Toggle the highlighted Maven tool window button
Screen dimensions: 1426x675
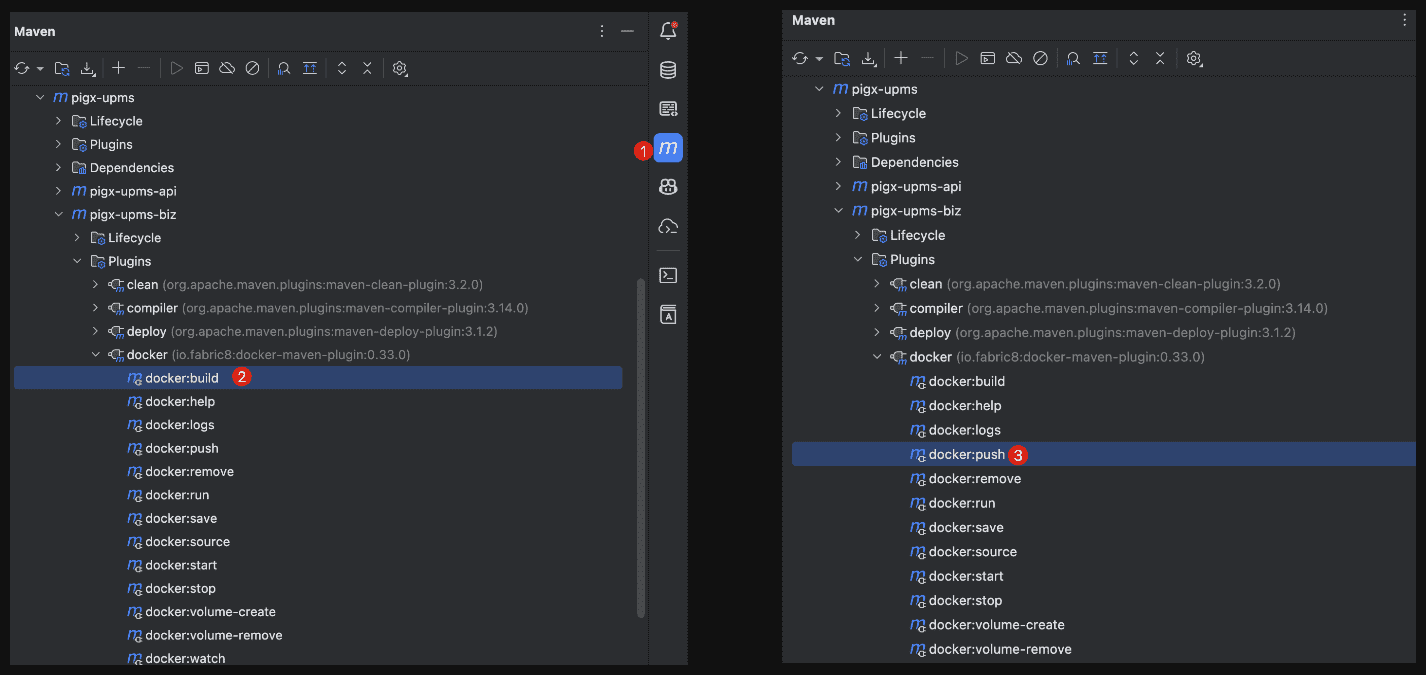tap(668, 148)
